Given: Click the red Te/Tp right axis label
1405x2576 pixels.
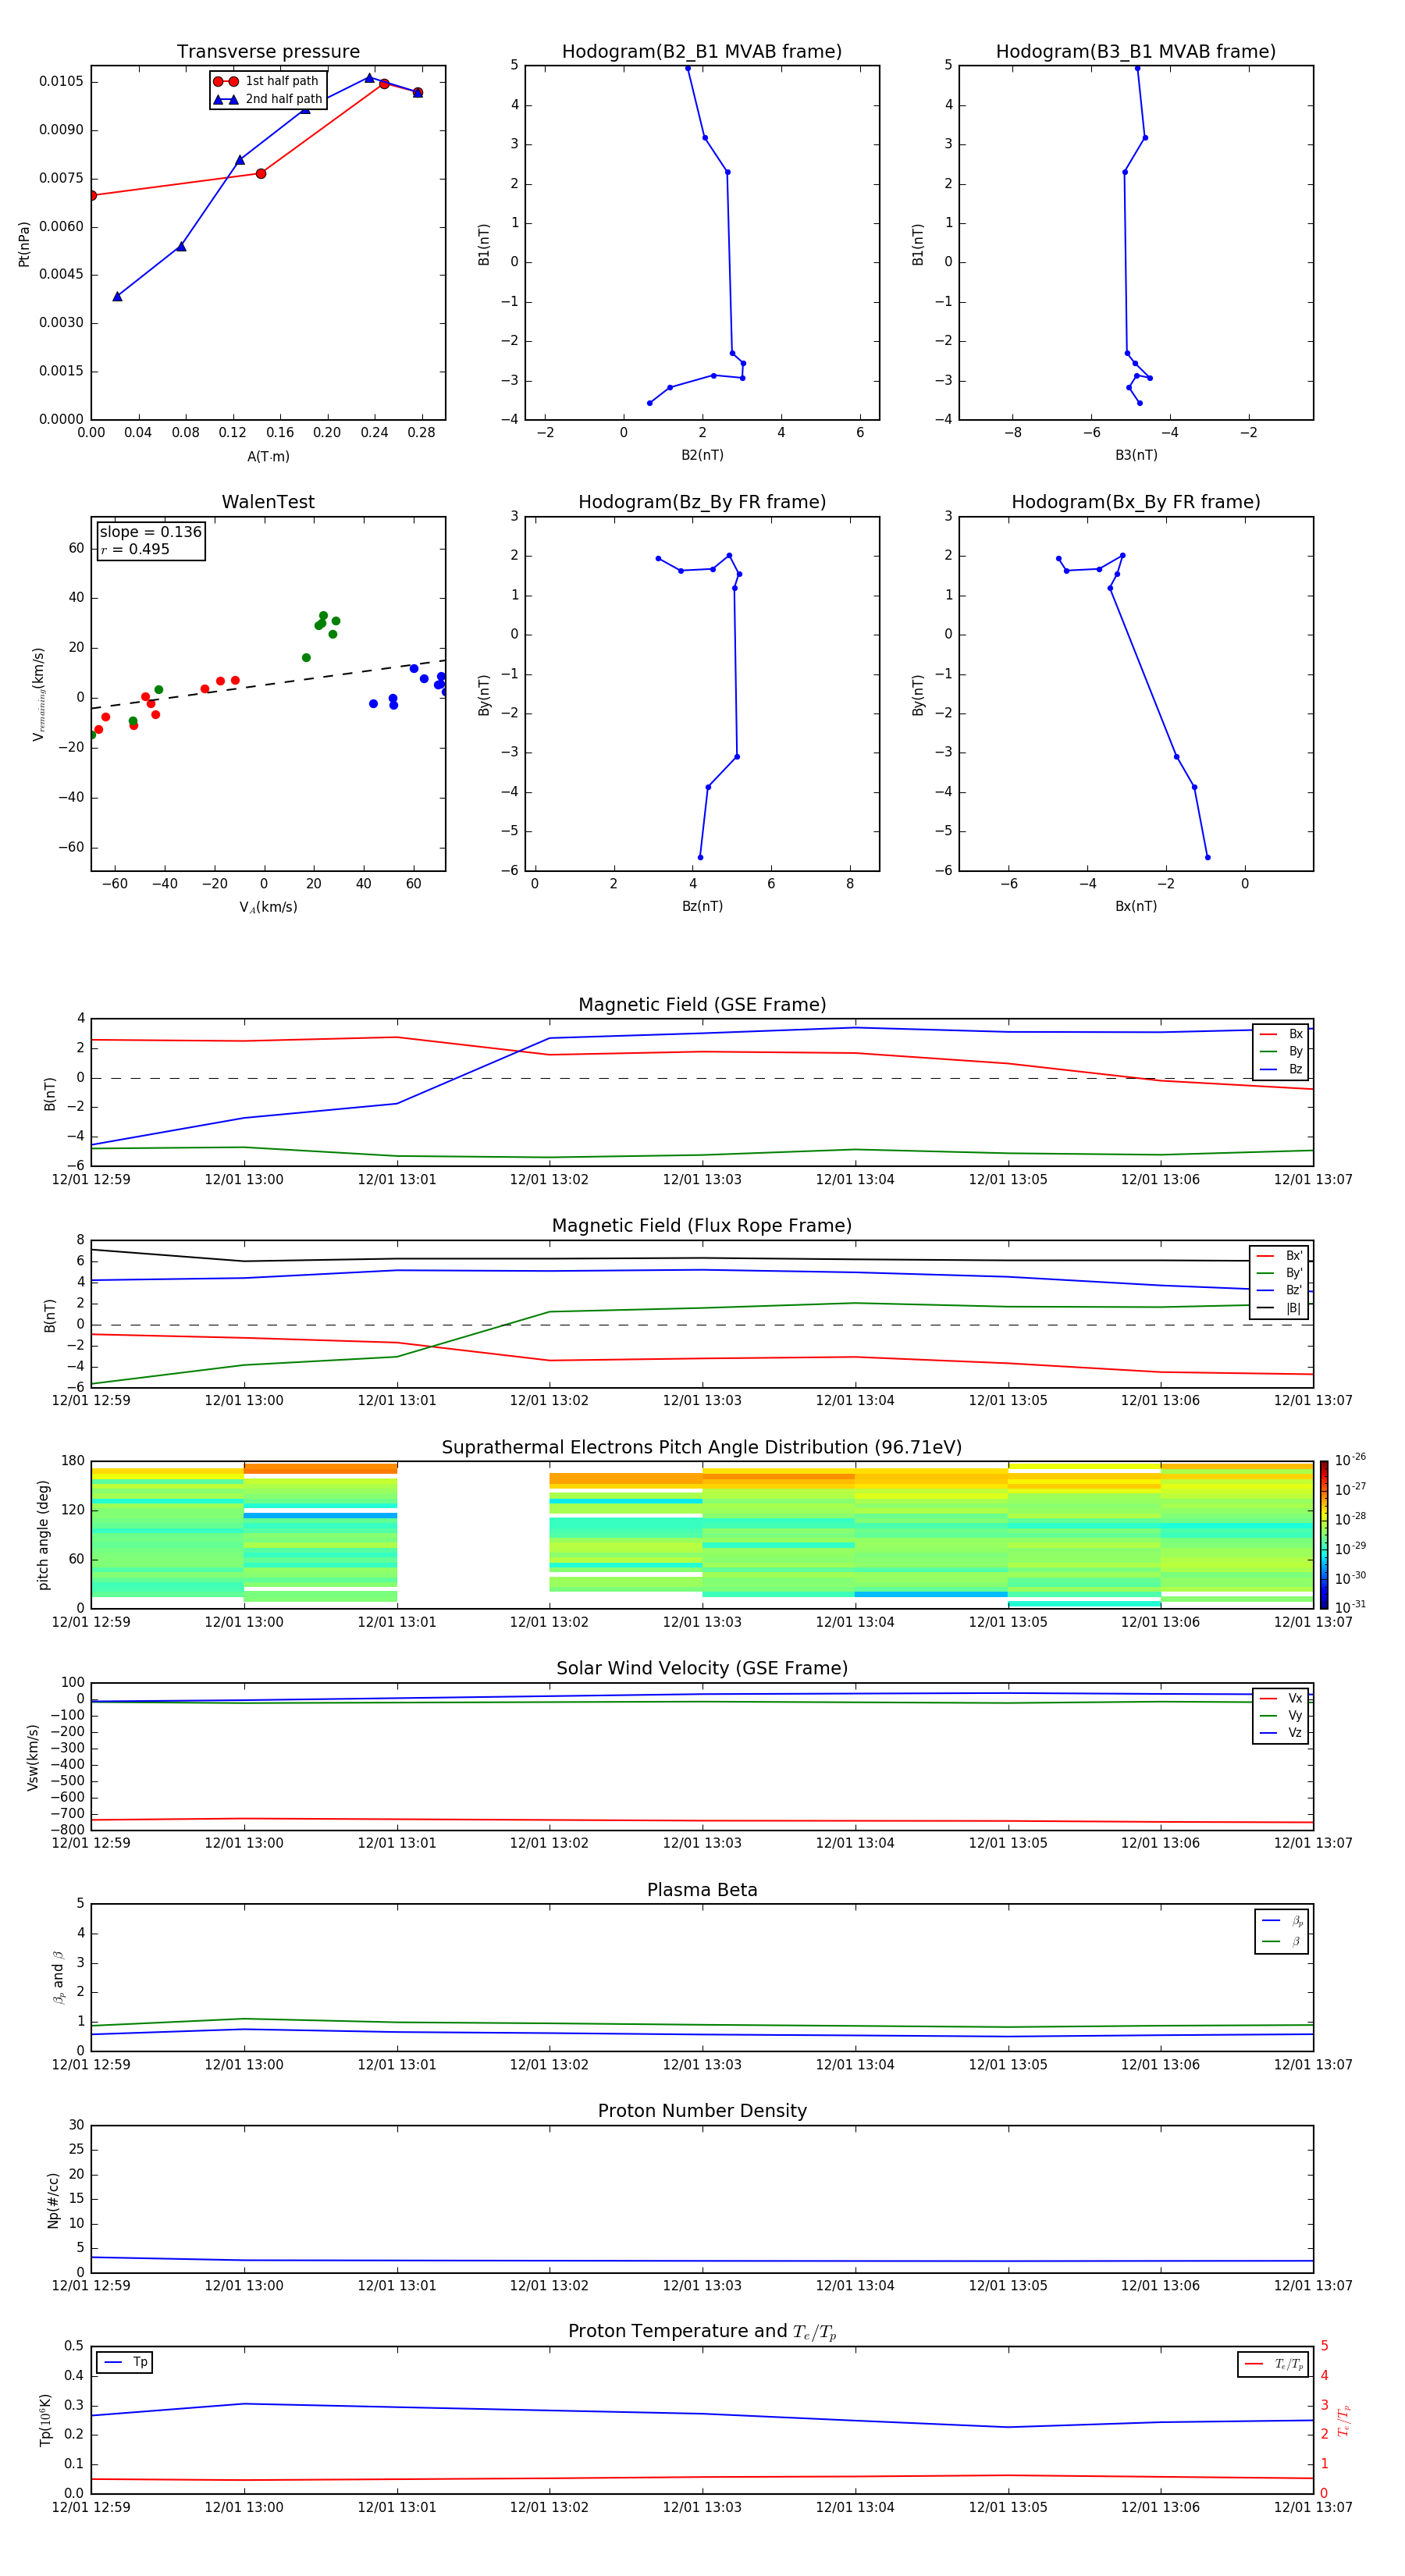Looking at the screenshot, I should tap(1343, 2421).
